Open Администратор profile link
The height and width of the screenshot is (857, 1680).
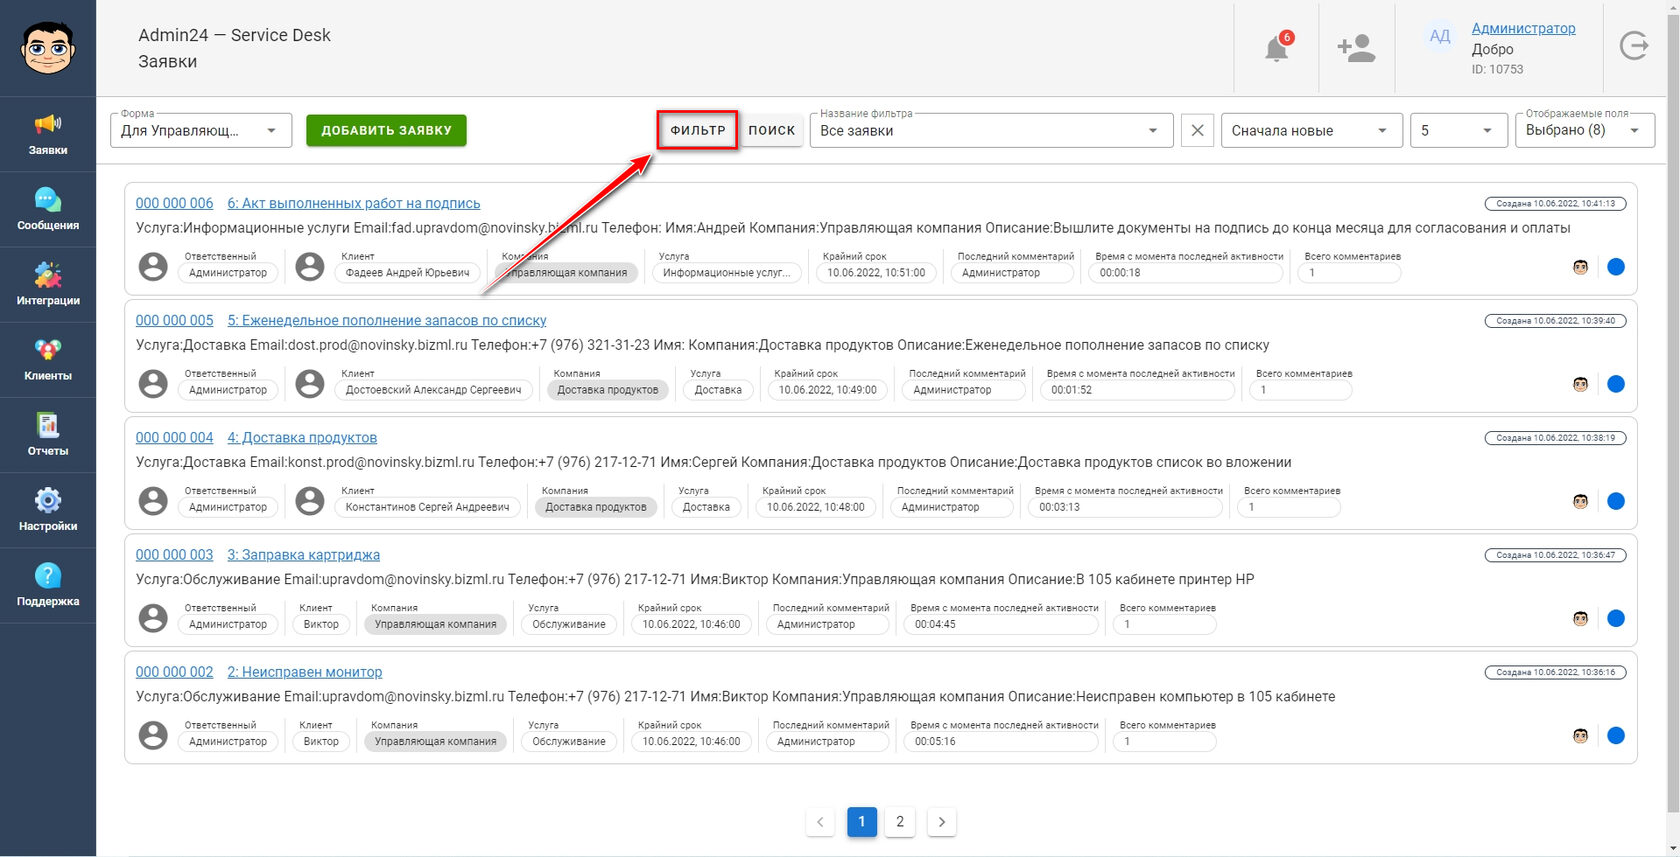pos(1523,28)
